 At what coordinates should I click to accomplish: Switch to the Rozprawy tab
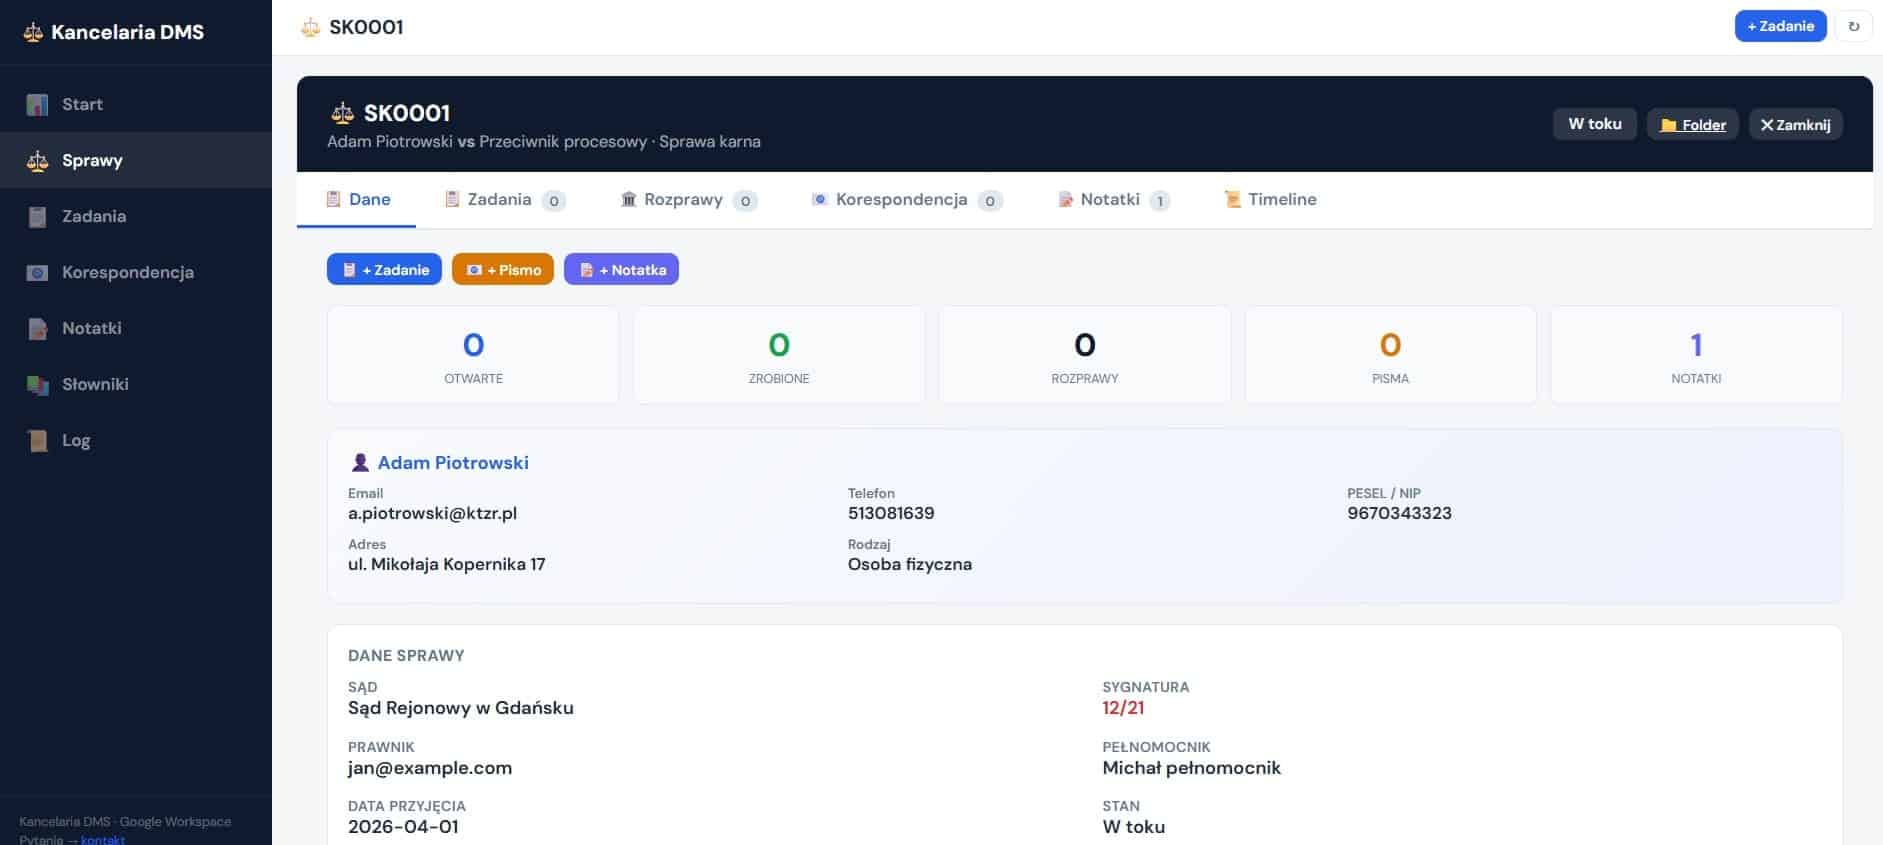click(x=688, y=200)
